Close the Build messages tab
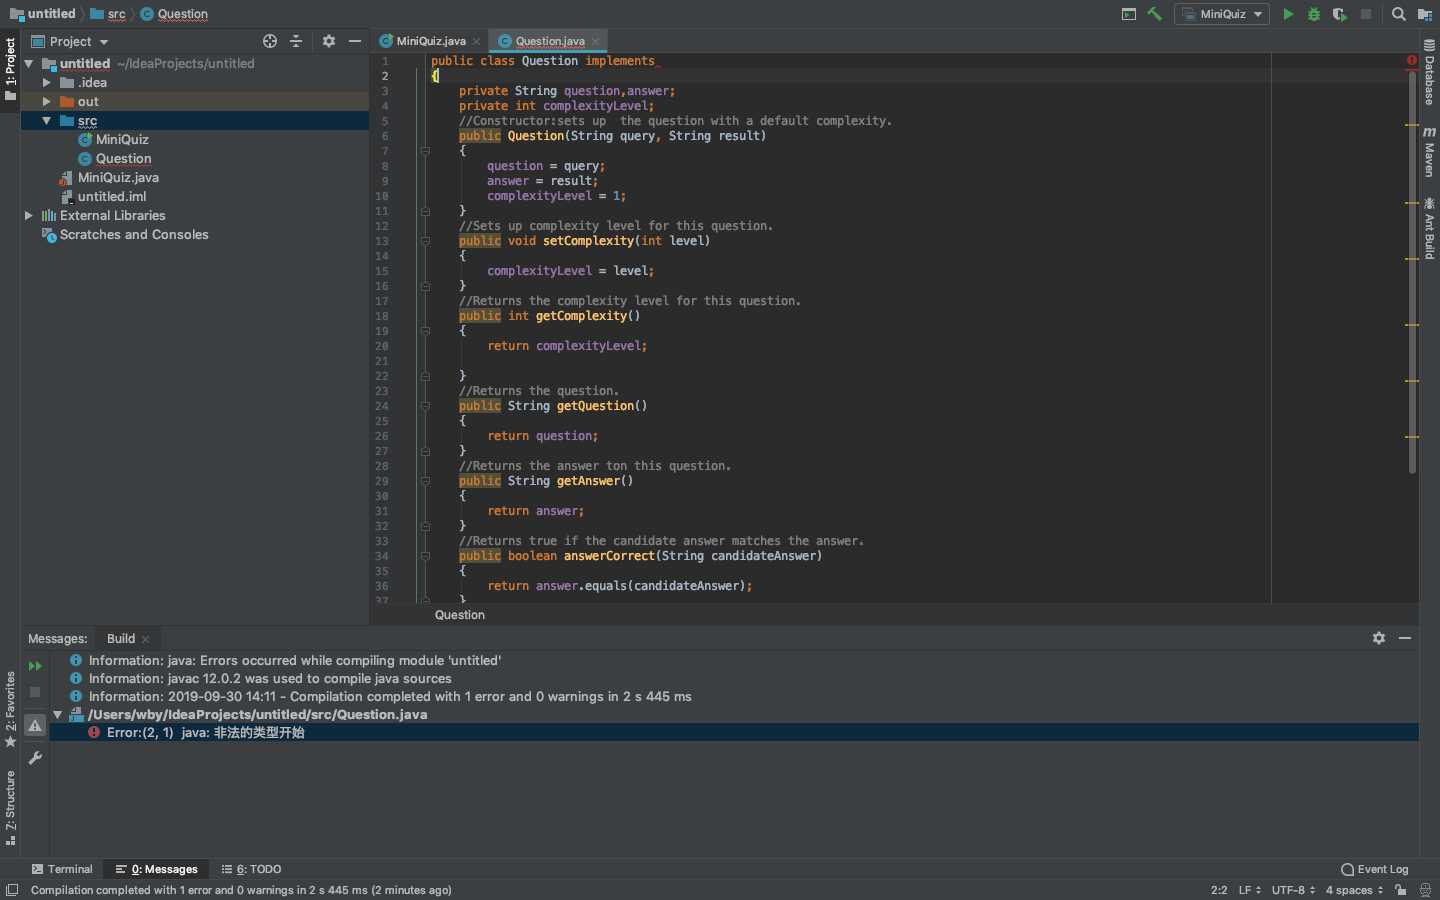1440x900 pixels. click(146, 639)
